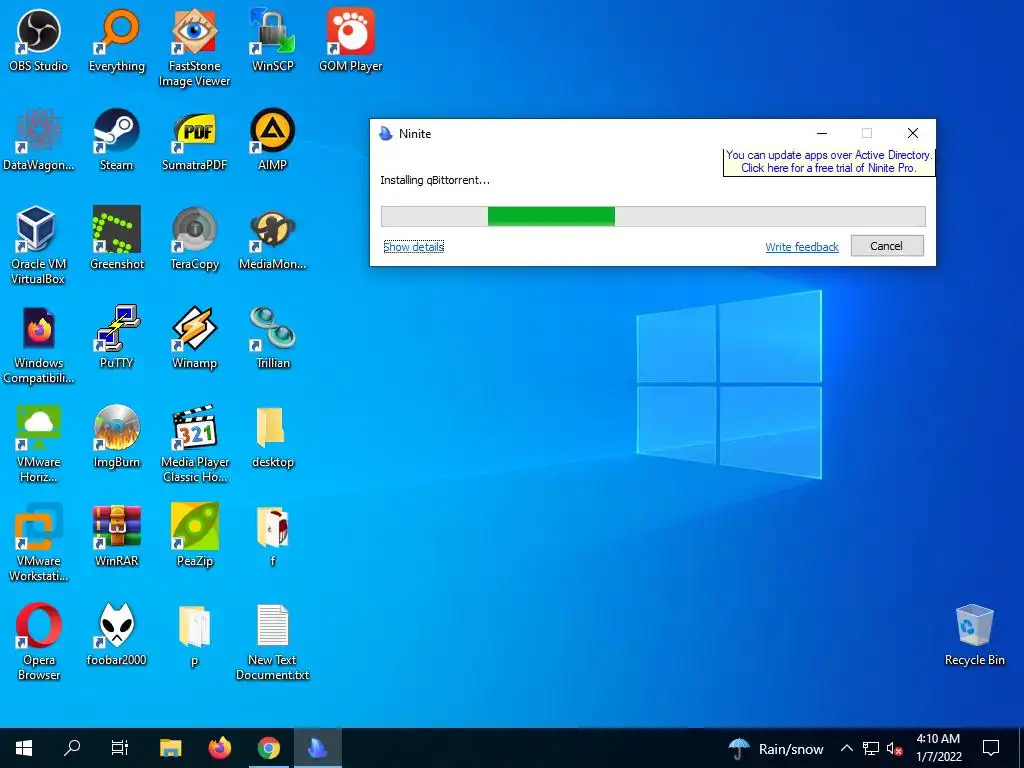The height and width of the screenshot is (768, 1024).
Task: Expand Show details in Ninite installer
Action: [x=413, y=247]
